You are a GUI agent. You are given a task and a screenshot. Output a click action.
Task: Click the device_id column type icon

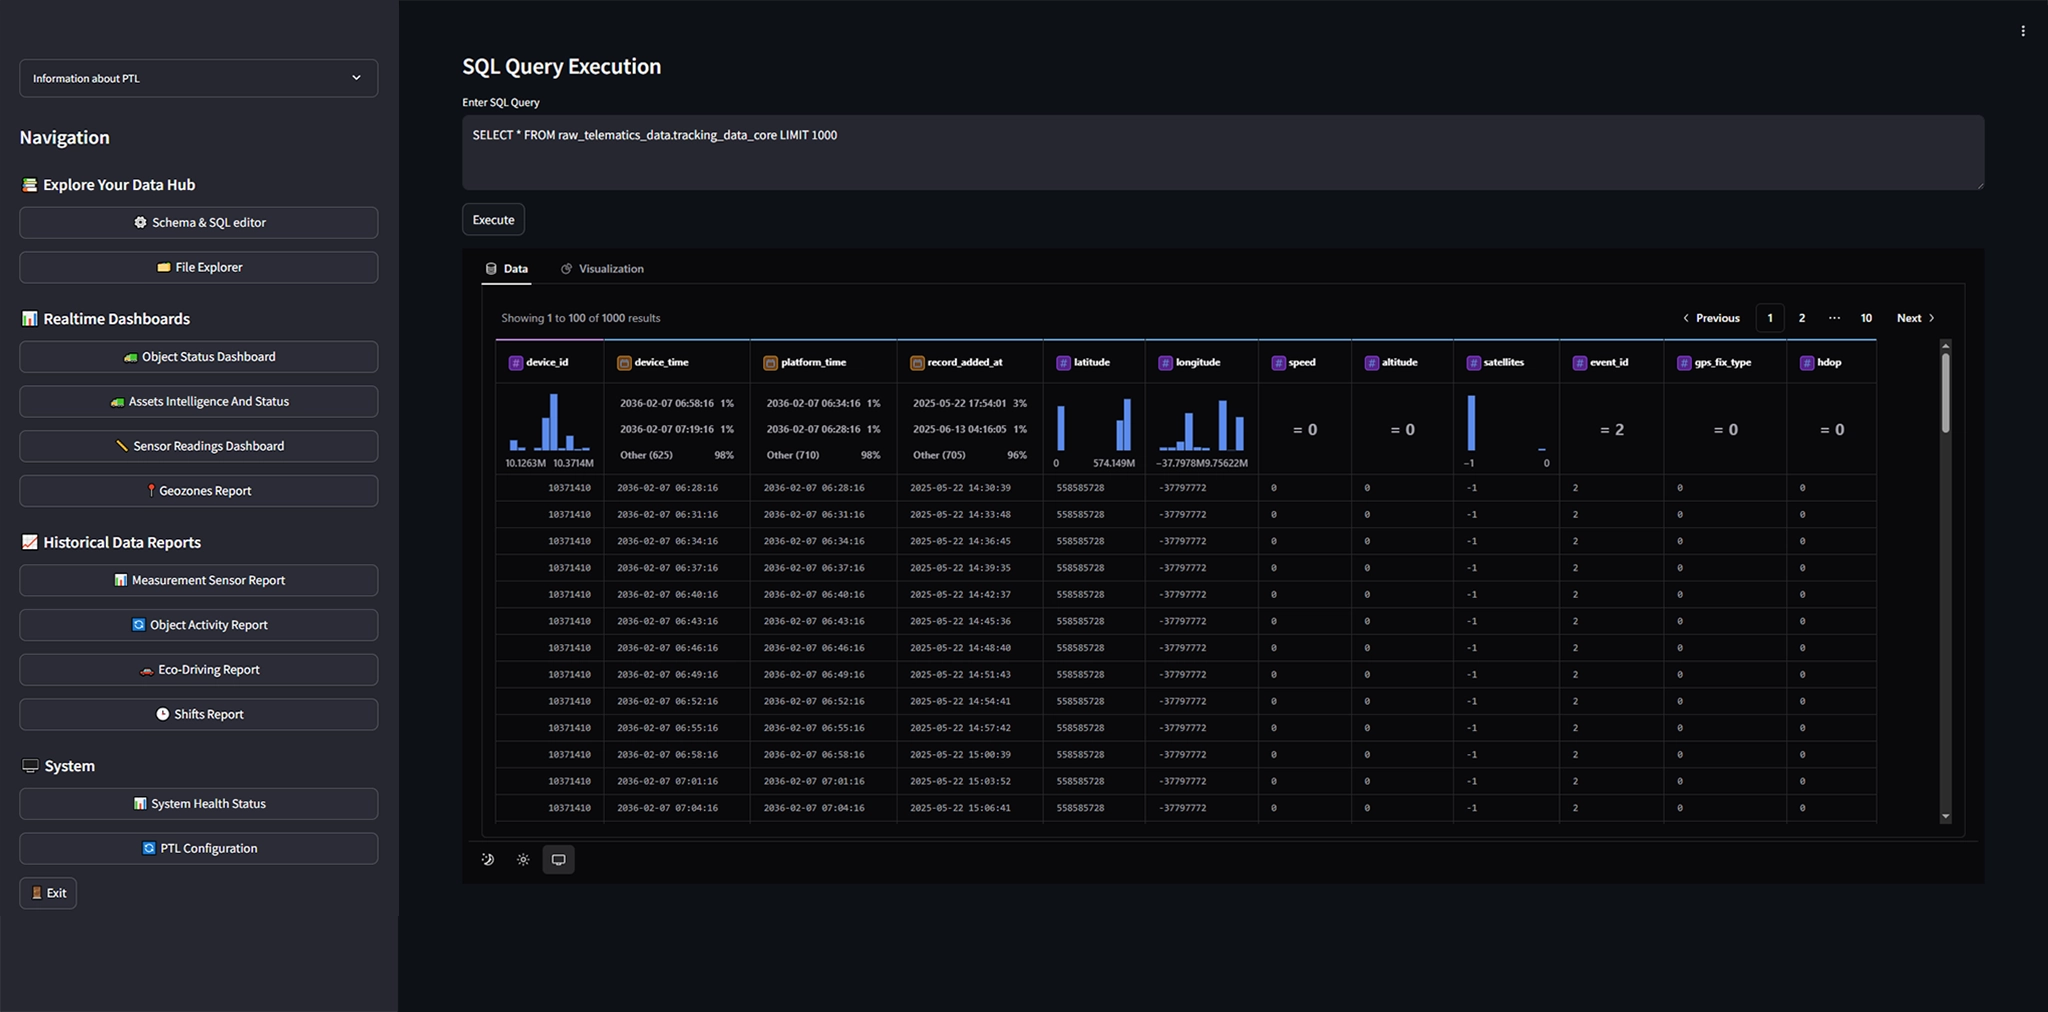pos(516,363)
